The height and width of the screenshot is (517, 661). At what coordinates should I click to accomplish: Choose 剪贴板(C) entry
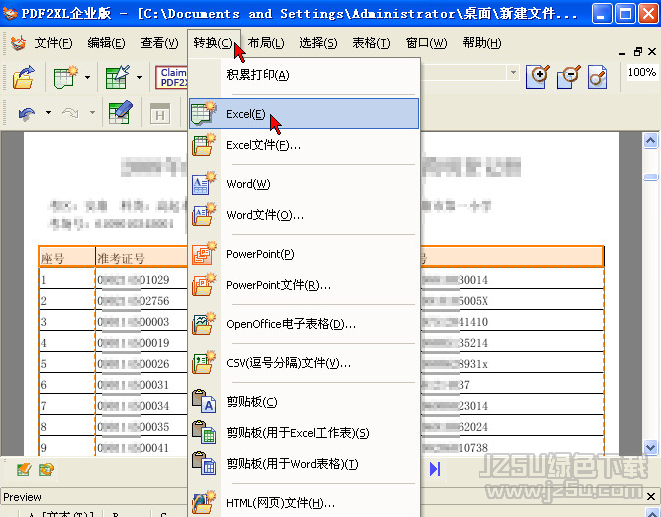(x=304, y=401)
